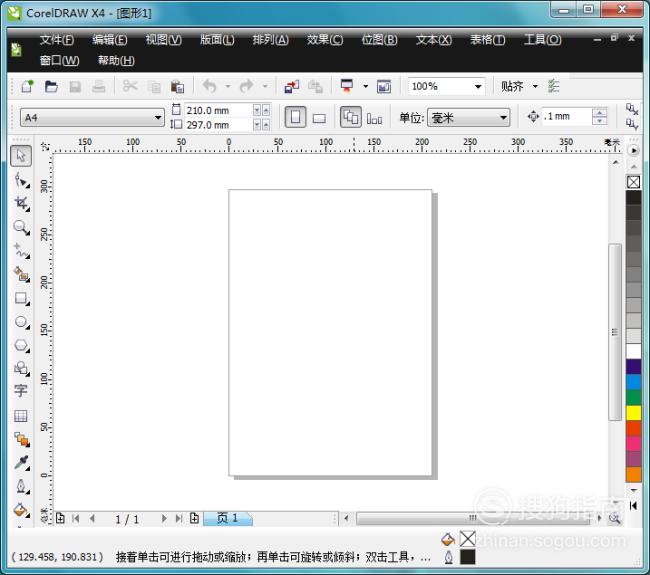Open the Options icon beside 贴齐
This screenshot has height=575, width=650.
click(553, 86)
